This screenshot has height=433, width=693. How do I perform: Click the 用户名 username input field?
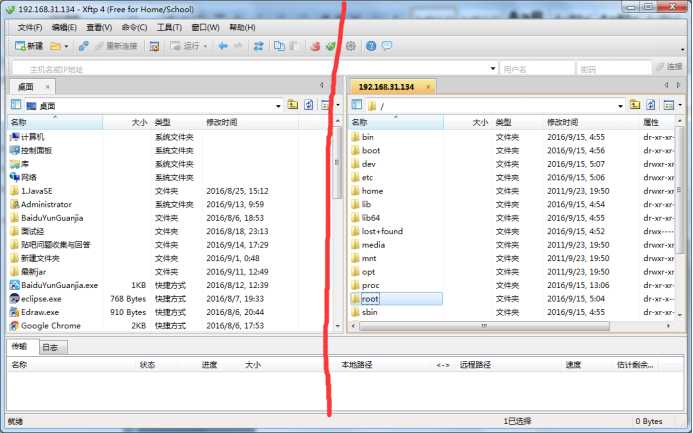tap(537, 69)
